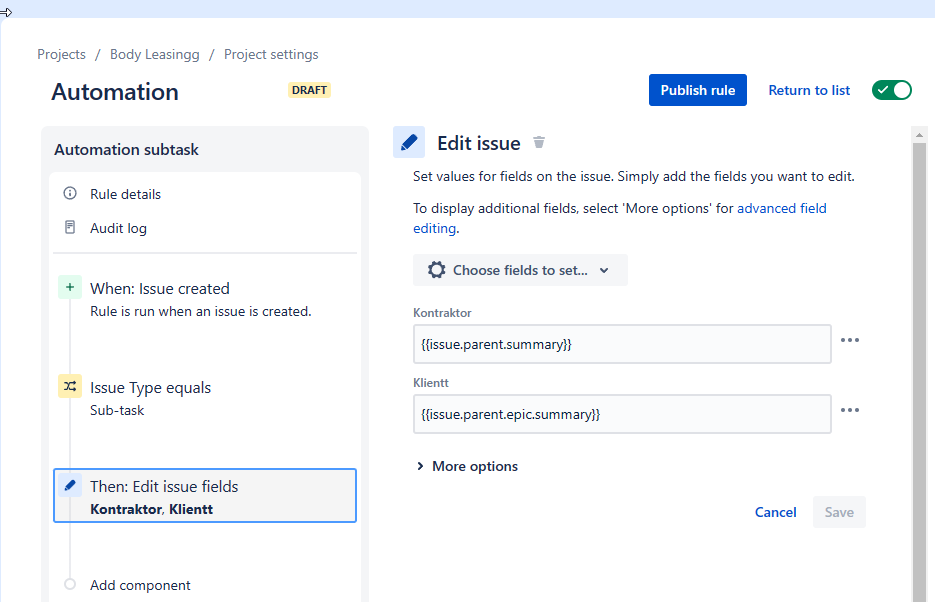Click the Publish rule button
935x602 pixels.
[698, 90]
